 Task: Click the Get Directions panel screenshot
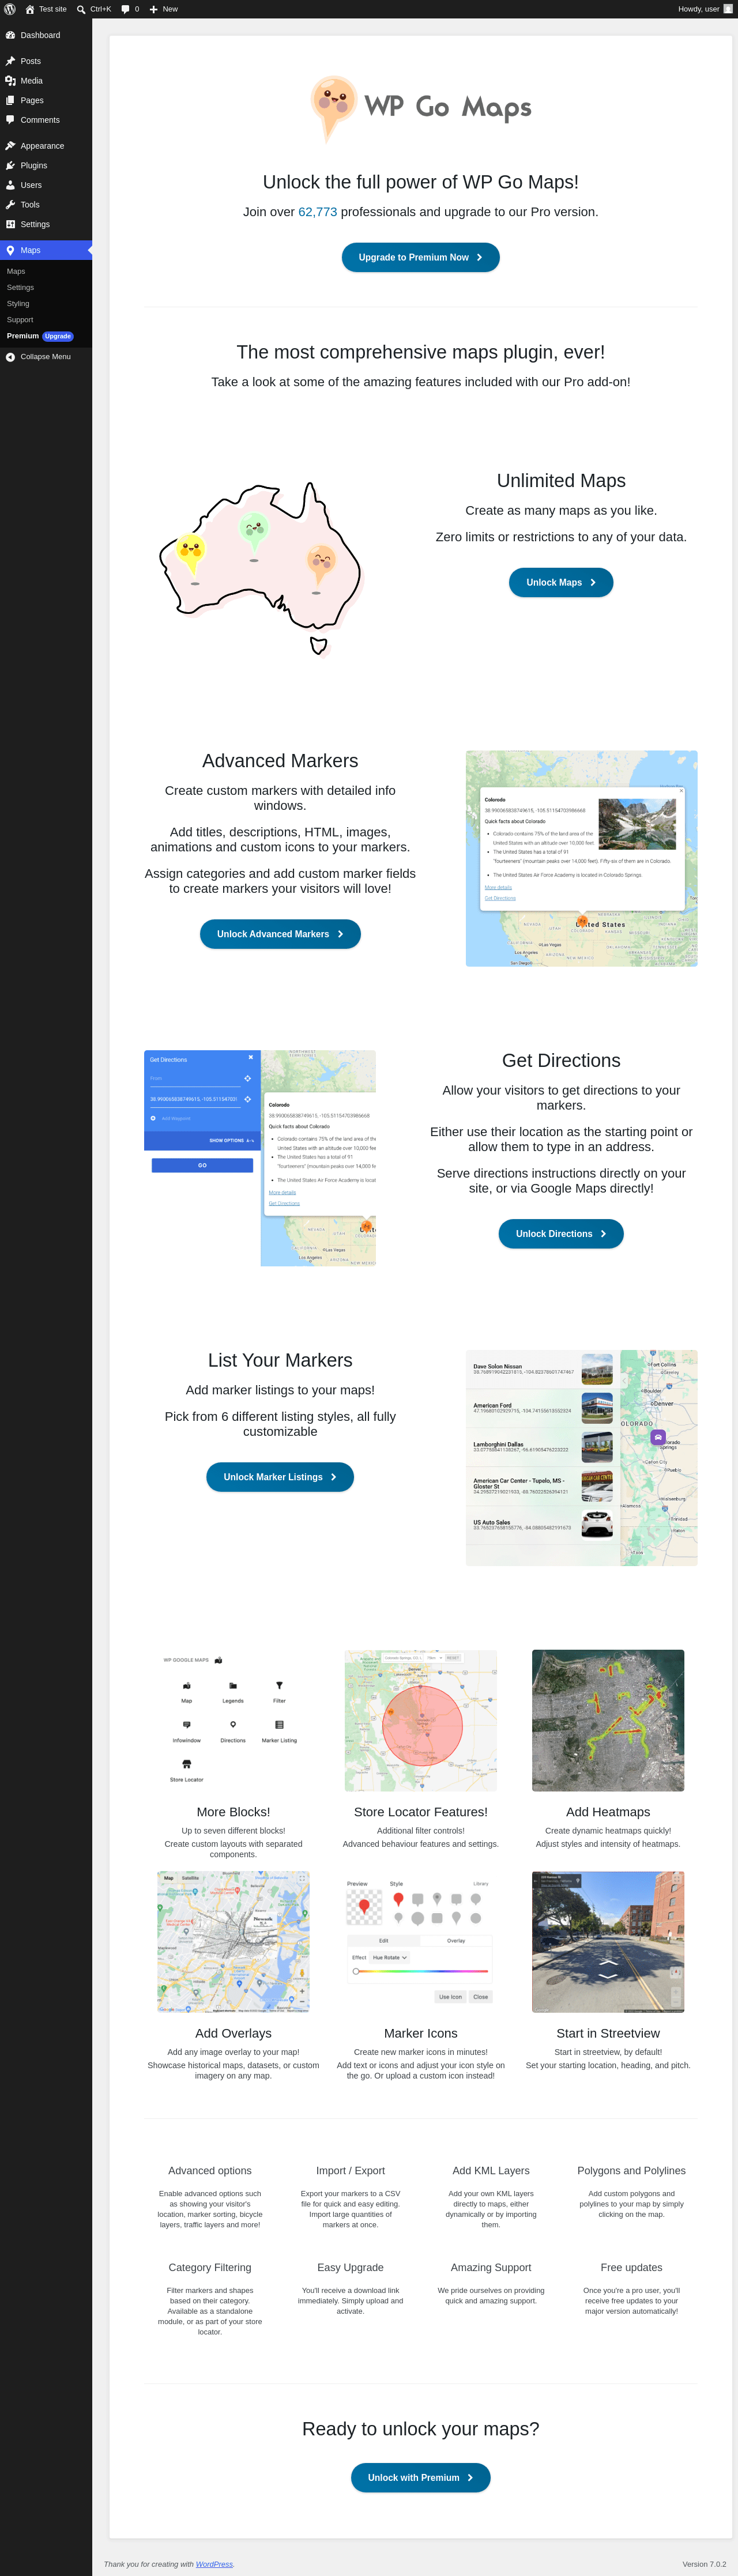[x=260, y=1158]
